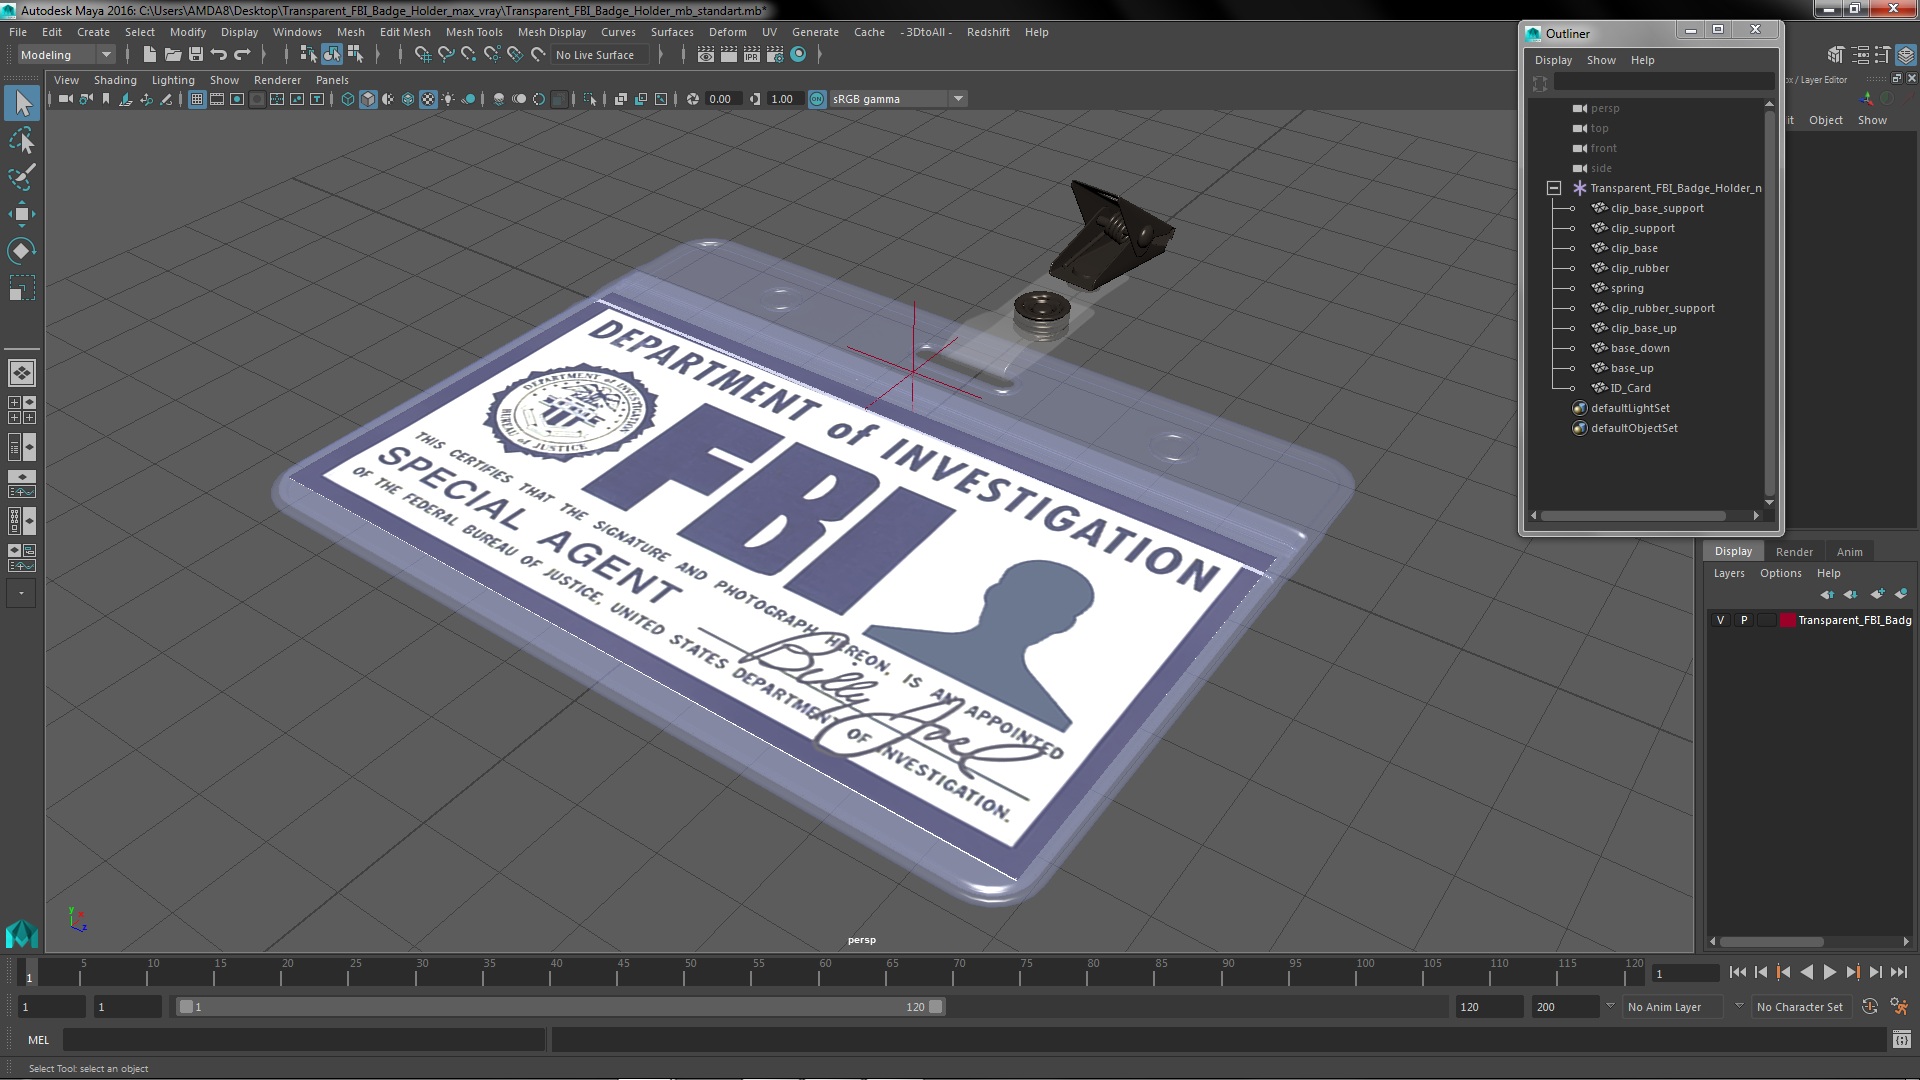Click the Auto Key toggle icon
The width and height of the screenshot is (1920, 1080).
tap(1870, 1007)
